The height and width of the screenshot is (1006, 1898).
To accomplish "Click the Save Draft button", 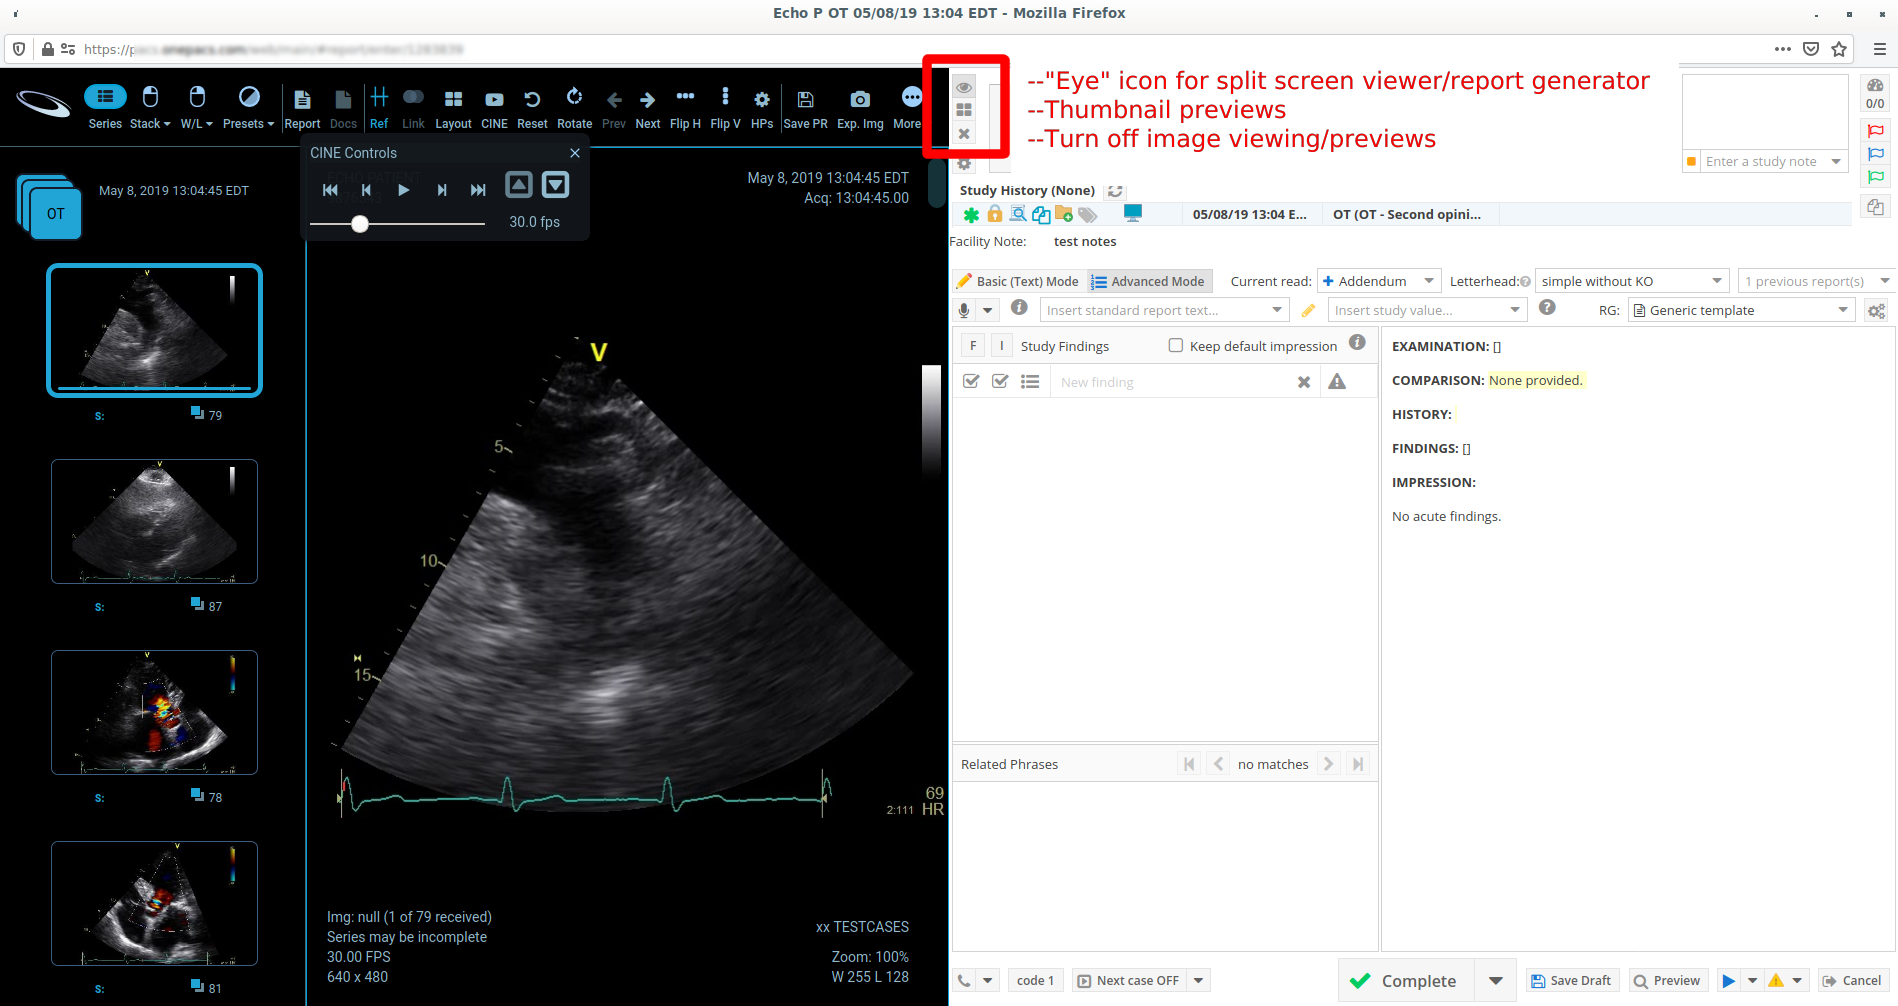I will [1571, 981].
